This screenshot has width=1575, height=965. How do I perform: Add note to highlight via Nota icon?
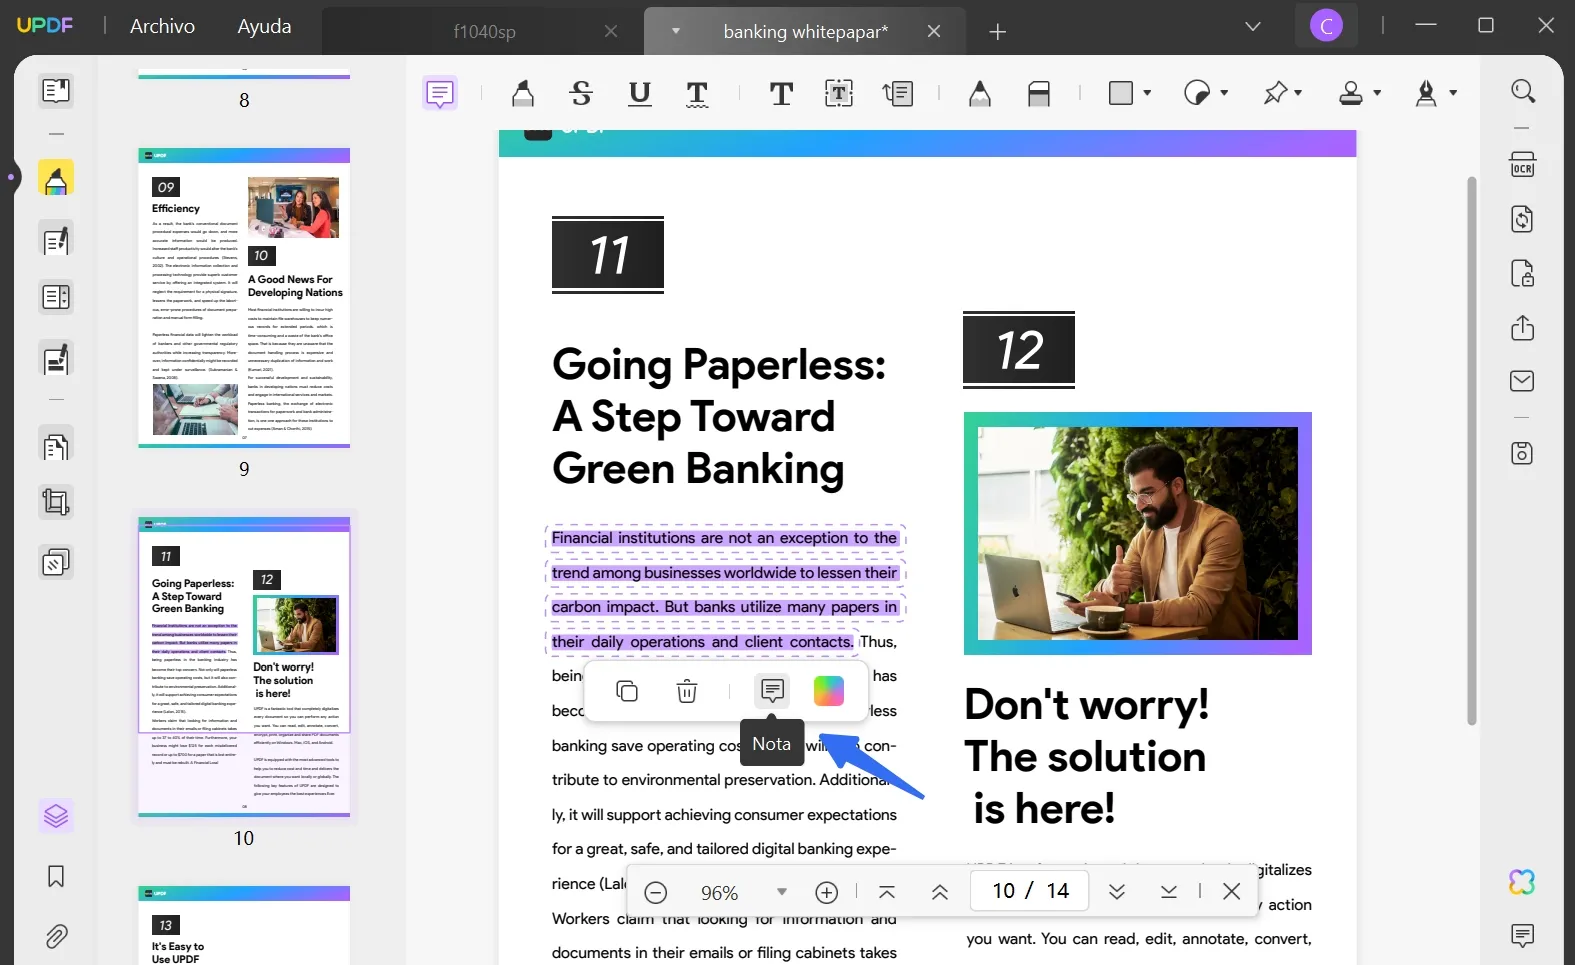click(772, 691)
